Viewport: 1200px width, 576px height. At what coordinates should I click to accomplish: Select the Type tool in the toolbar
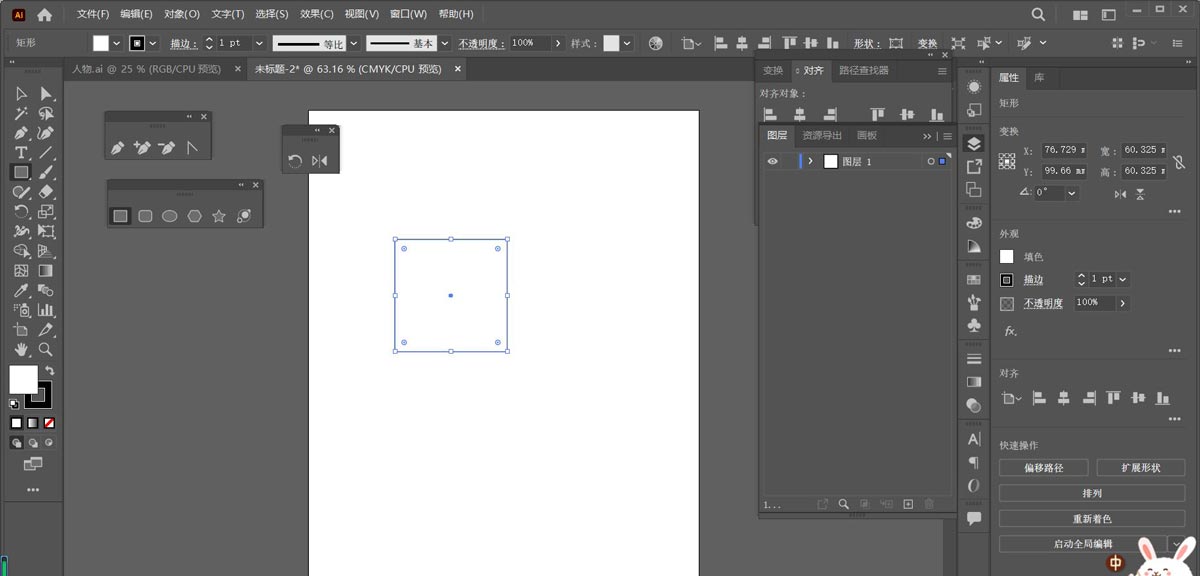click(x=20, y=151)
